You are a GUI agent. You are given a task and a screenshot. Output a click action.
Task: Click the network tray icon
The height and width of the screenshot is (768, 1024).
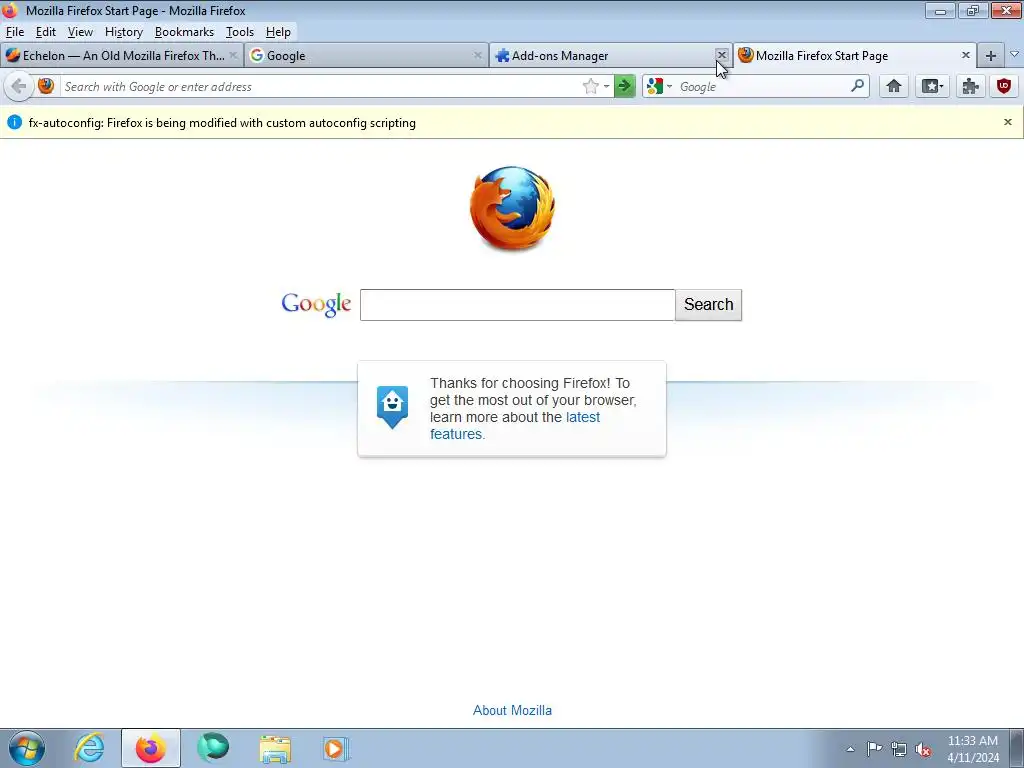[x=899, y=749]
